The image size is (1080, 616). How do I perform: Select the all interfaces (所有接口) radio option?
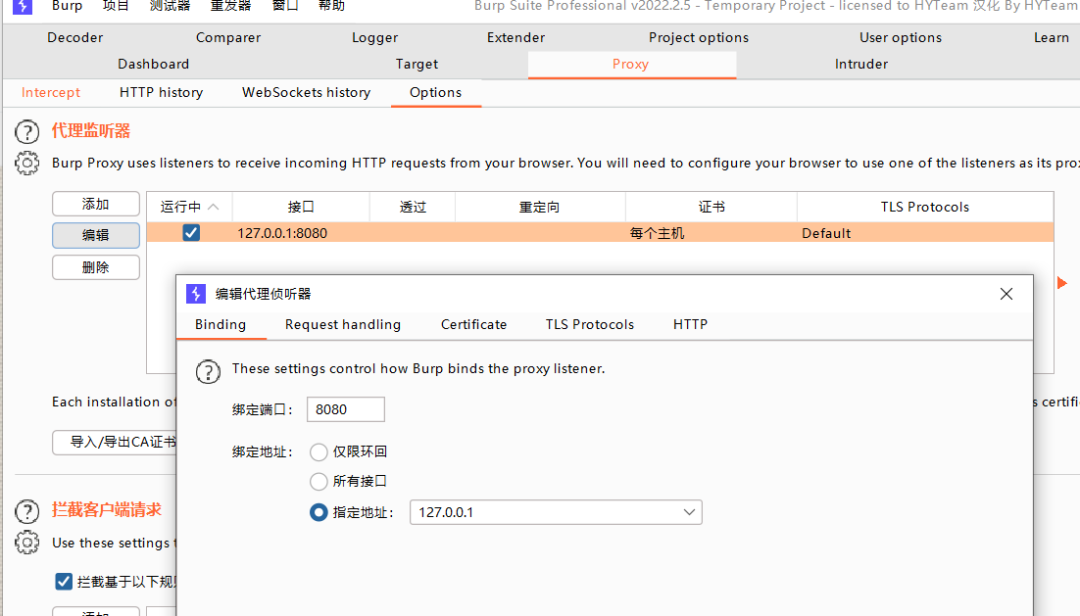pyautogui.click(x=318, y=481)
